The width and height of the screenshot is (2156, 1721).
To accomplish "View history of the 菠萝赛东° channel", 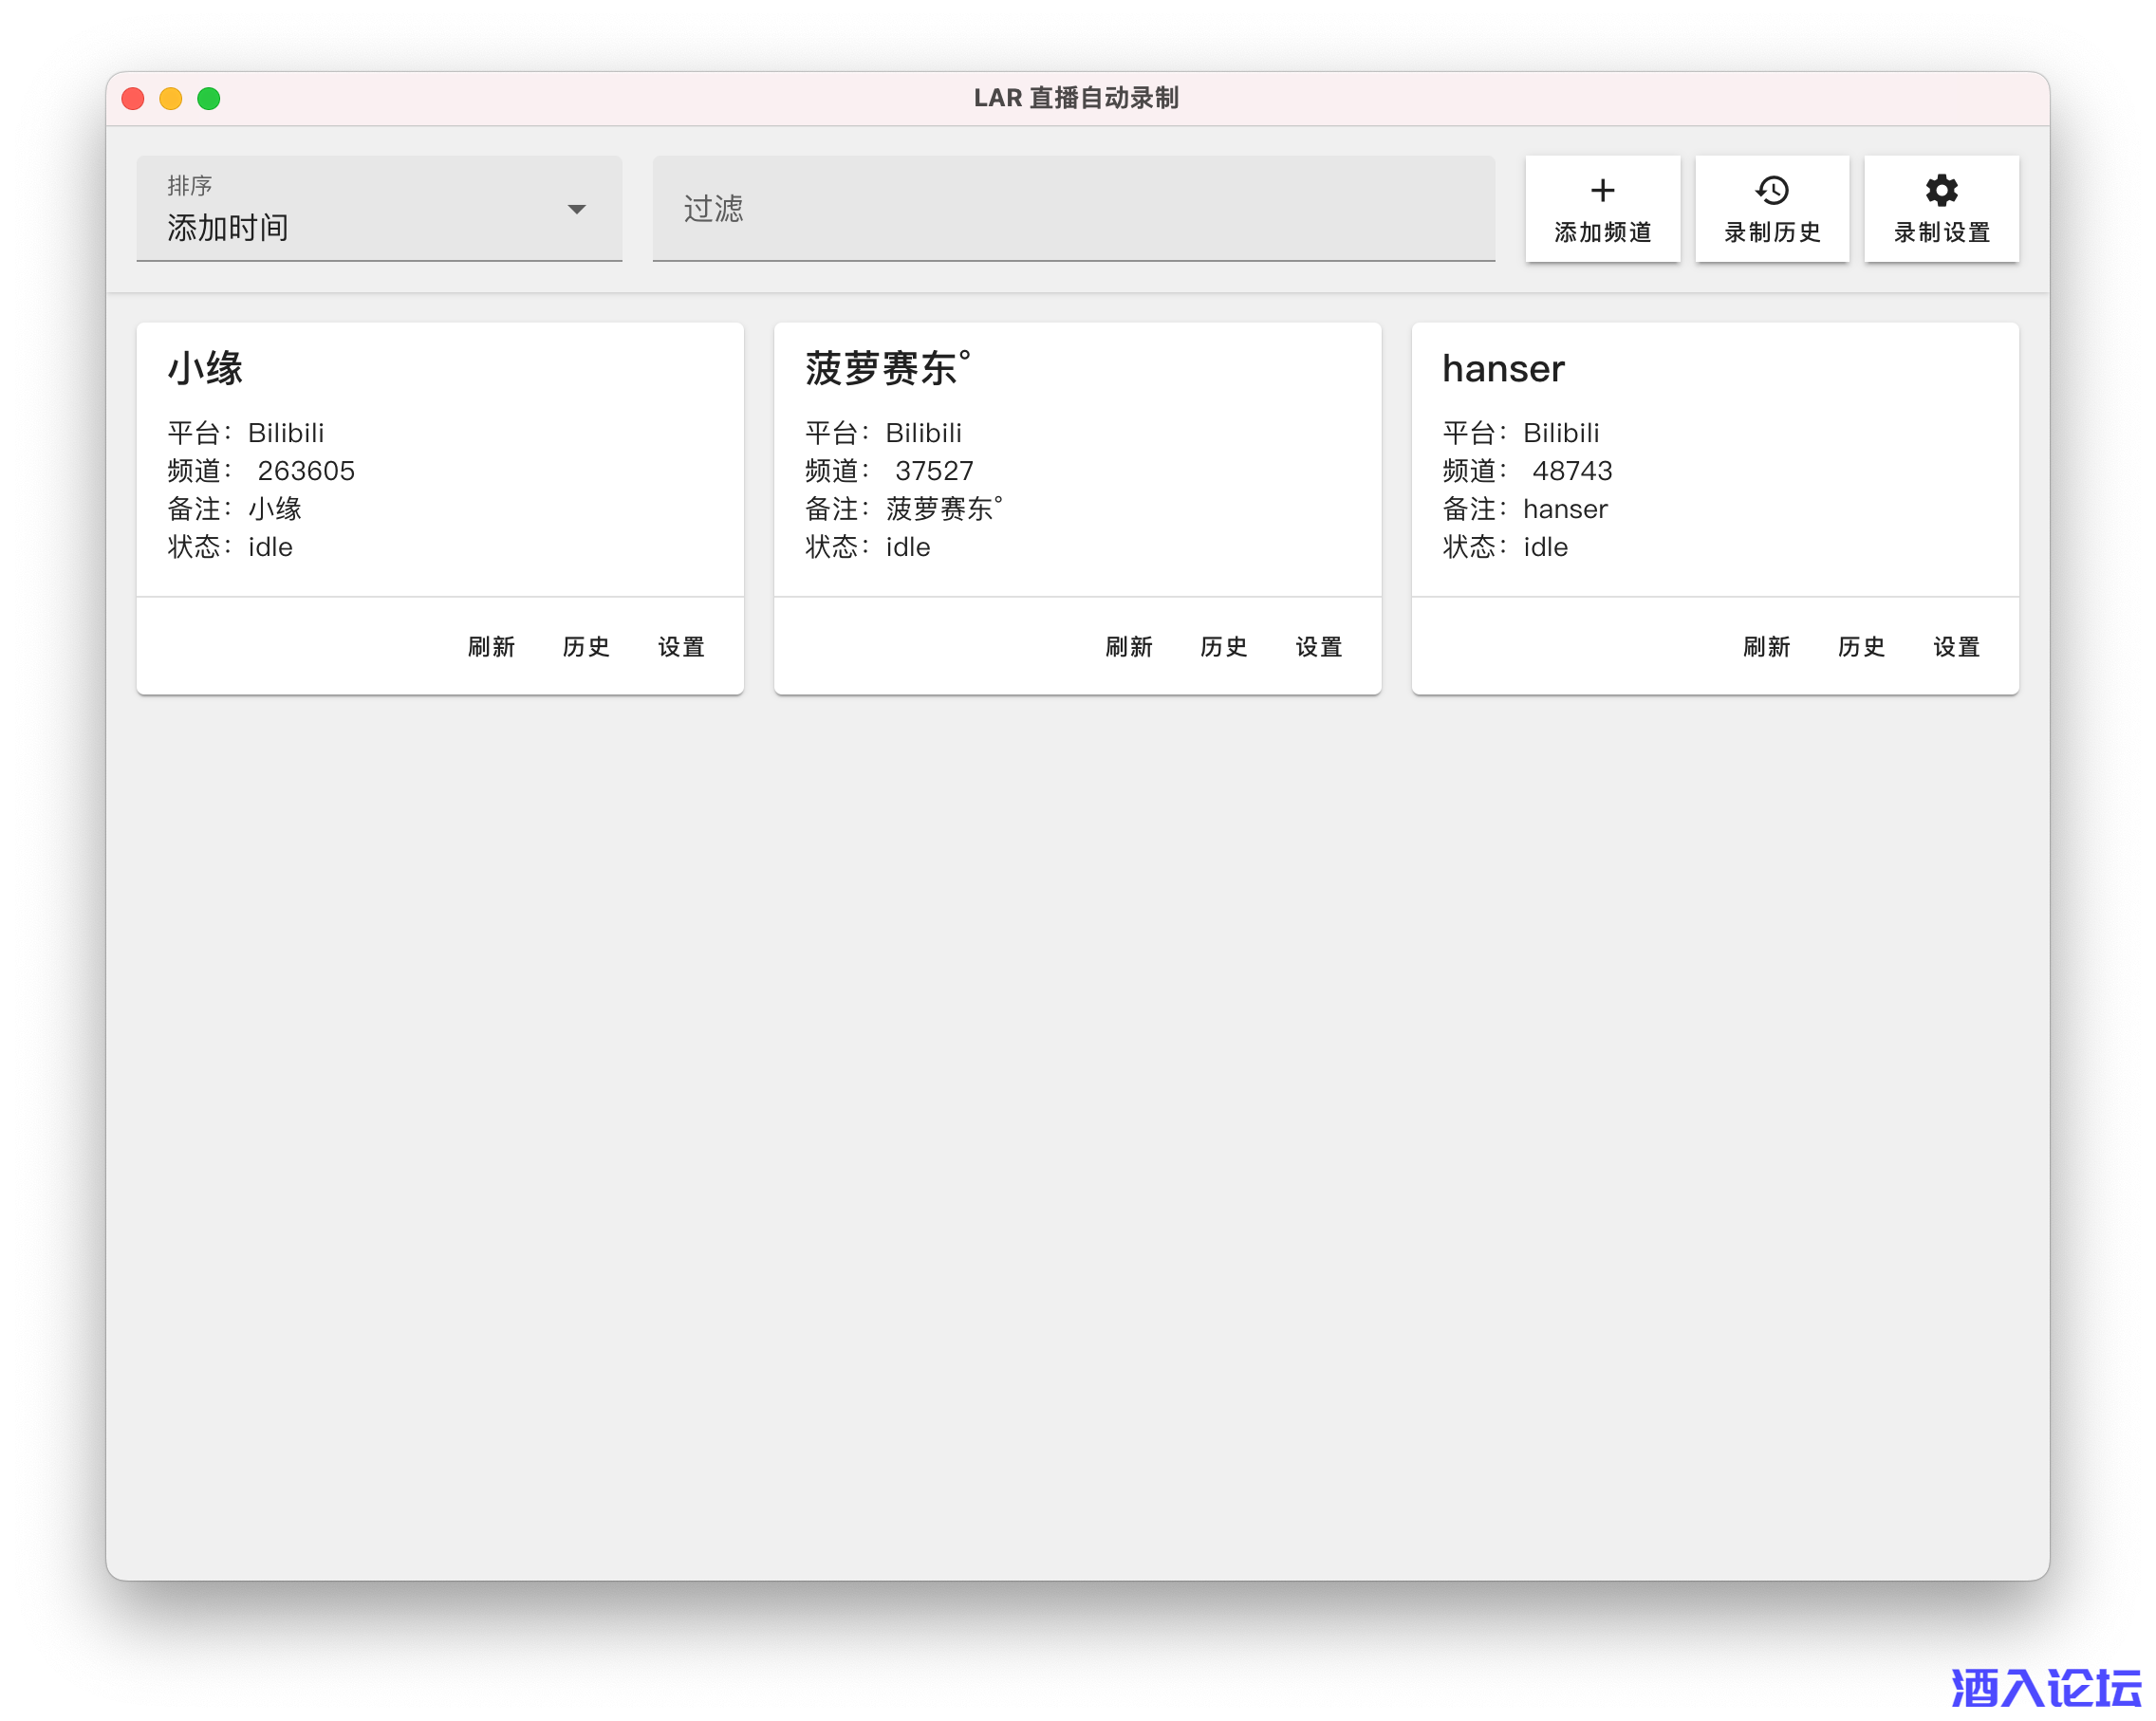I will pyautogui.click(x=1224, y=647).
